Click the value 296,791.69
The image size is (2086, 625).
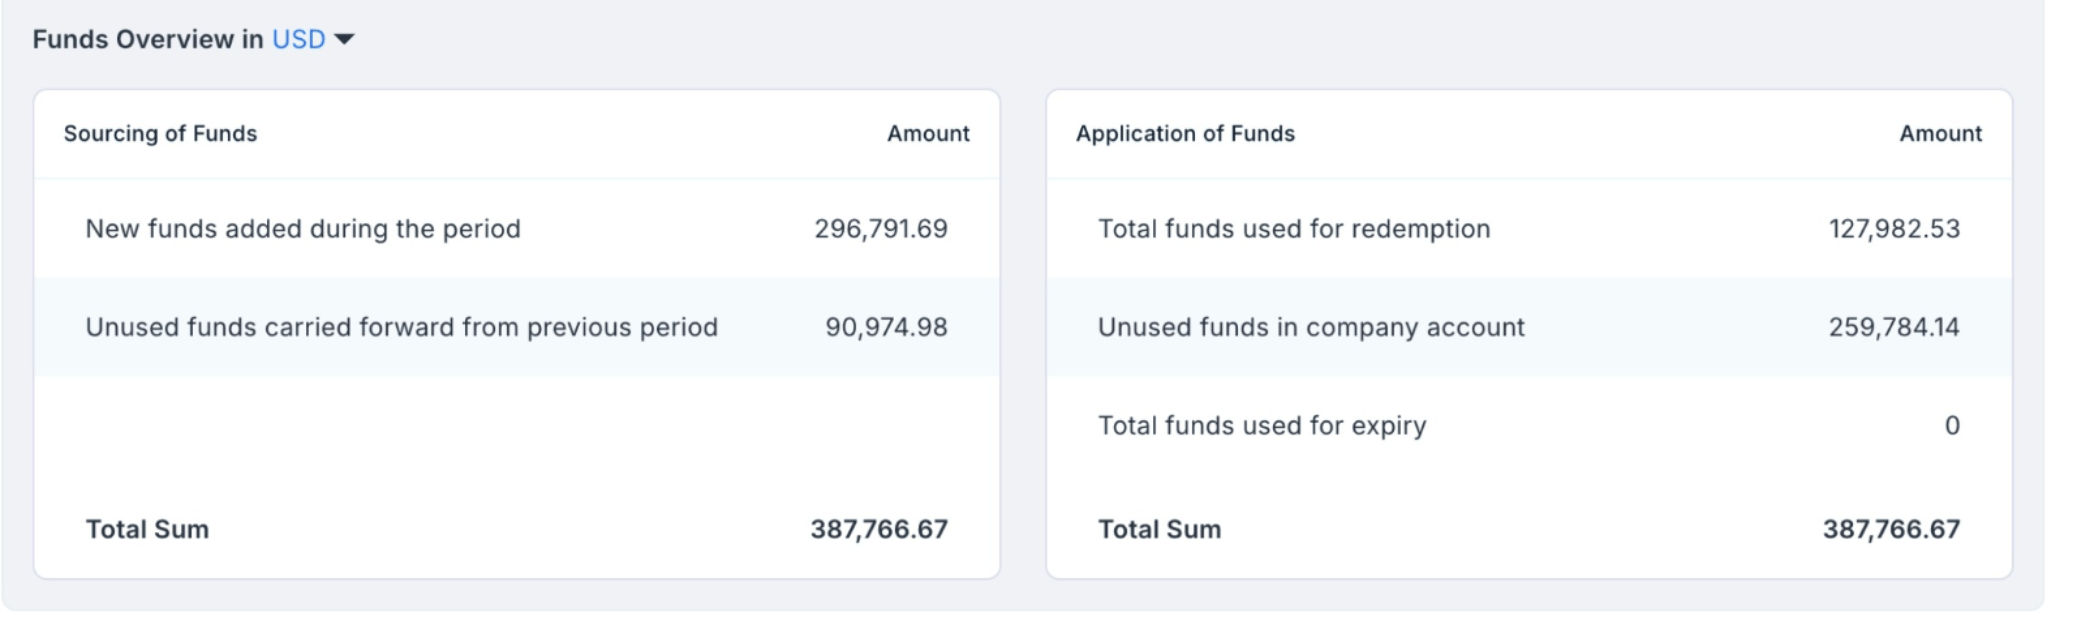[x=881, y=229]
